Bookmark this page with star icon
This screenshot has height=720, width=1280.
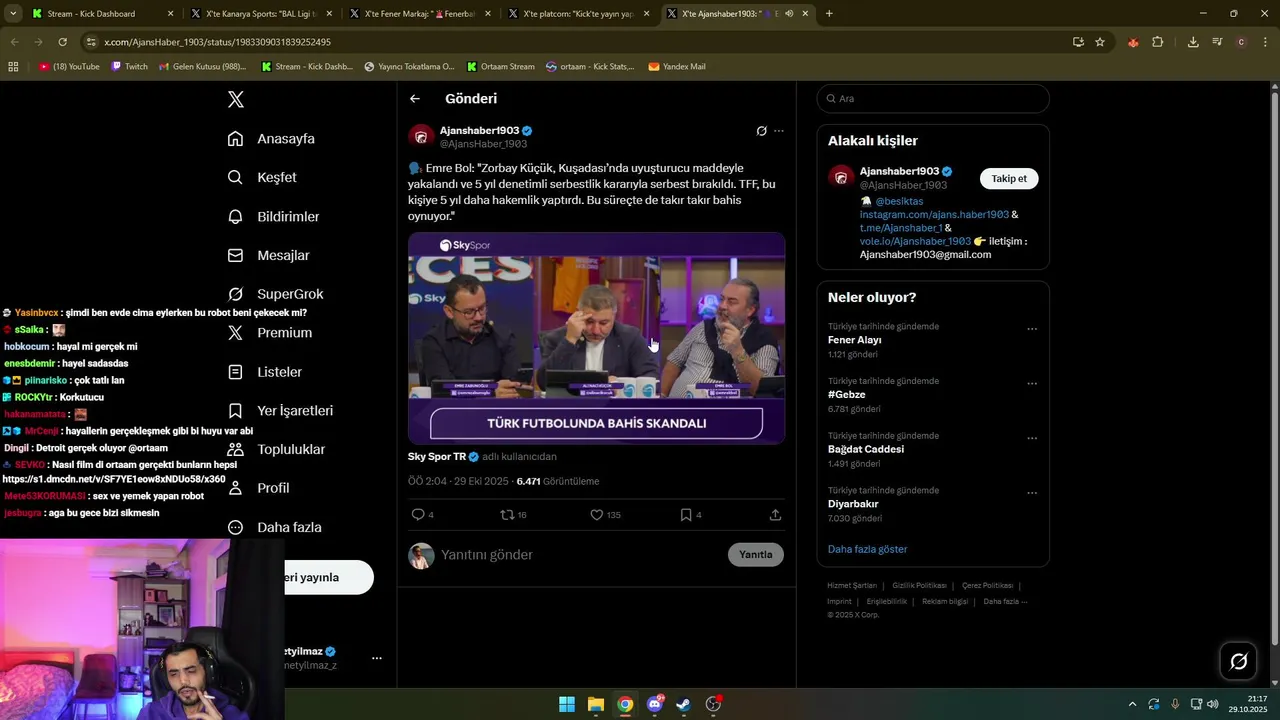tap(1100, 42)
